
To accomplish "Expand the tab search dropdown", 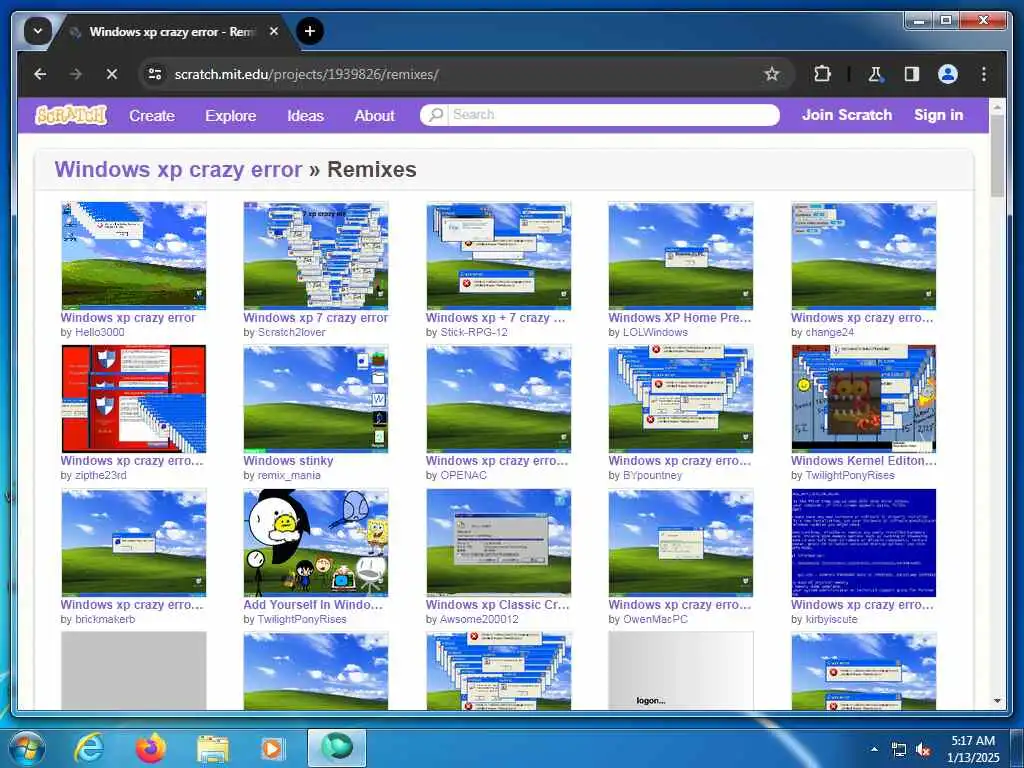I will point(38,31).
